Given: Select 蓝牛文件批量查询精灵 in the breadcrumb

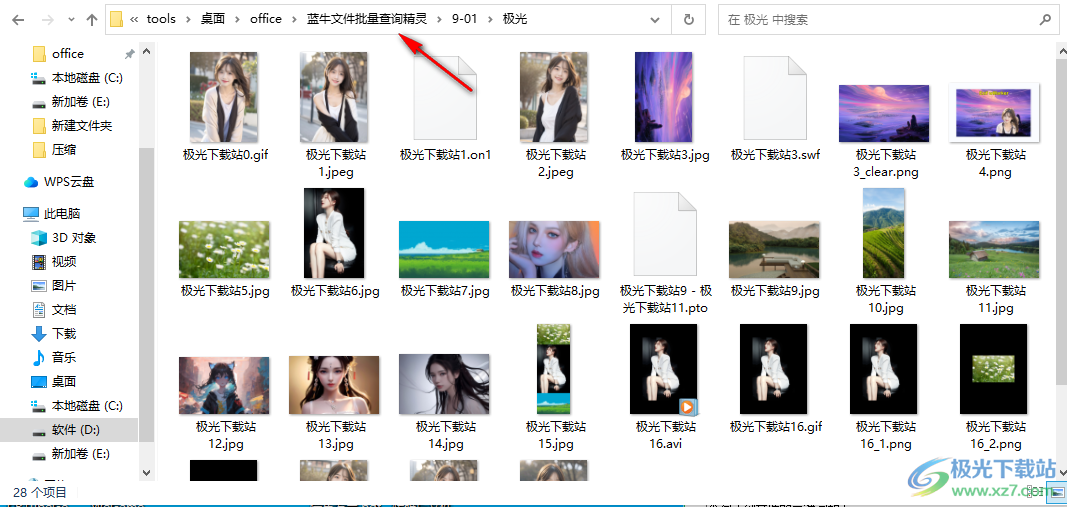Looking at the screenshot, I should 367,19.
